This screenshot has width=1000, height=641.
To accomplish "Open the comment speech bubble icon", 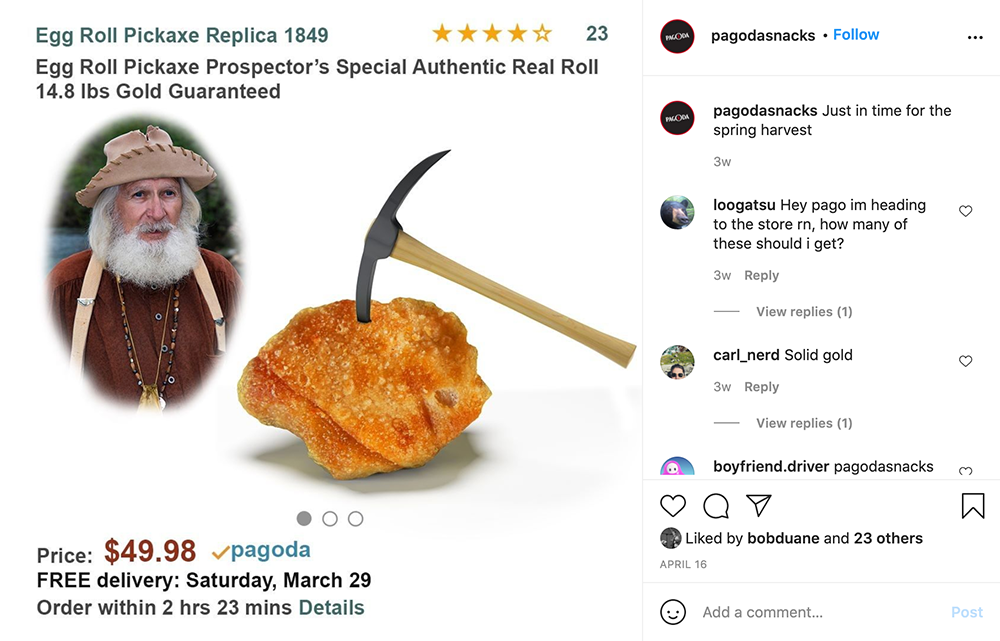I will tap(716, 506).
